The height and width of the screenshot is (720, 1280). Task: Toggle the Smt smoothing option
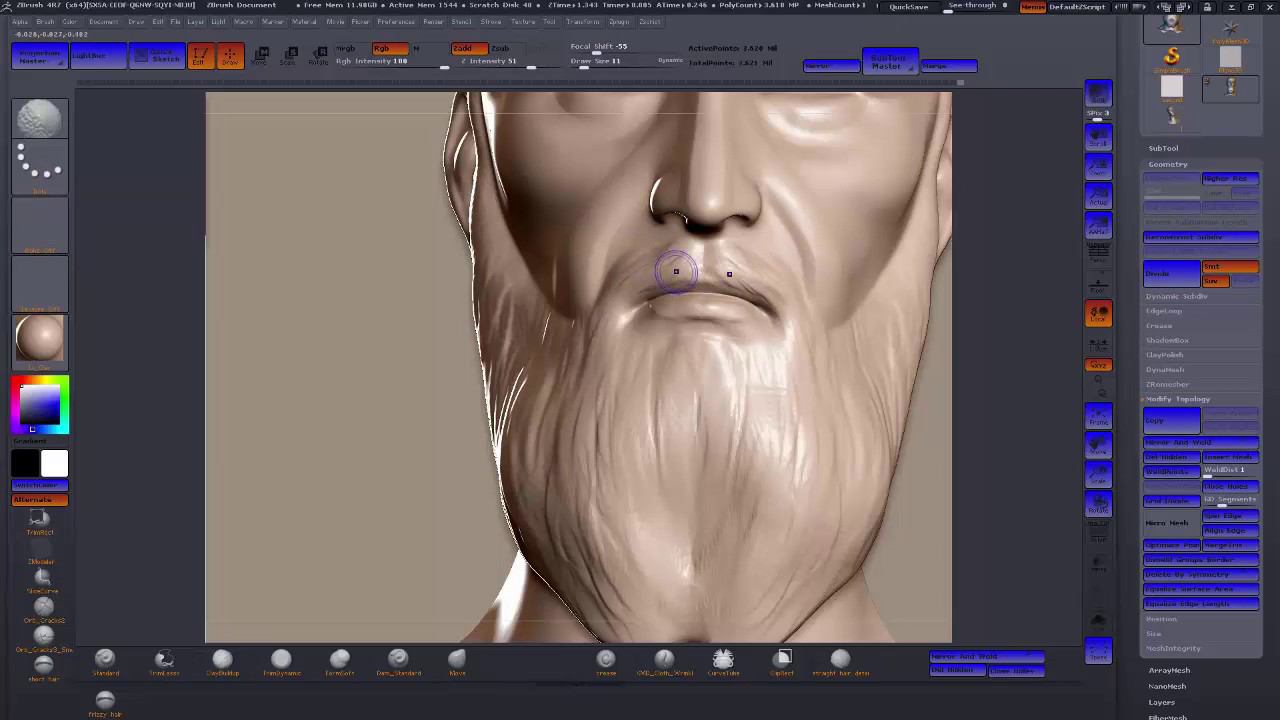click(1229, 266)
